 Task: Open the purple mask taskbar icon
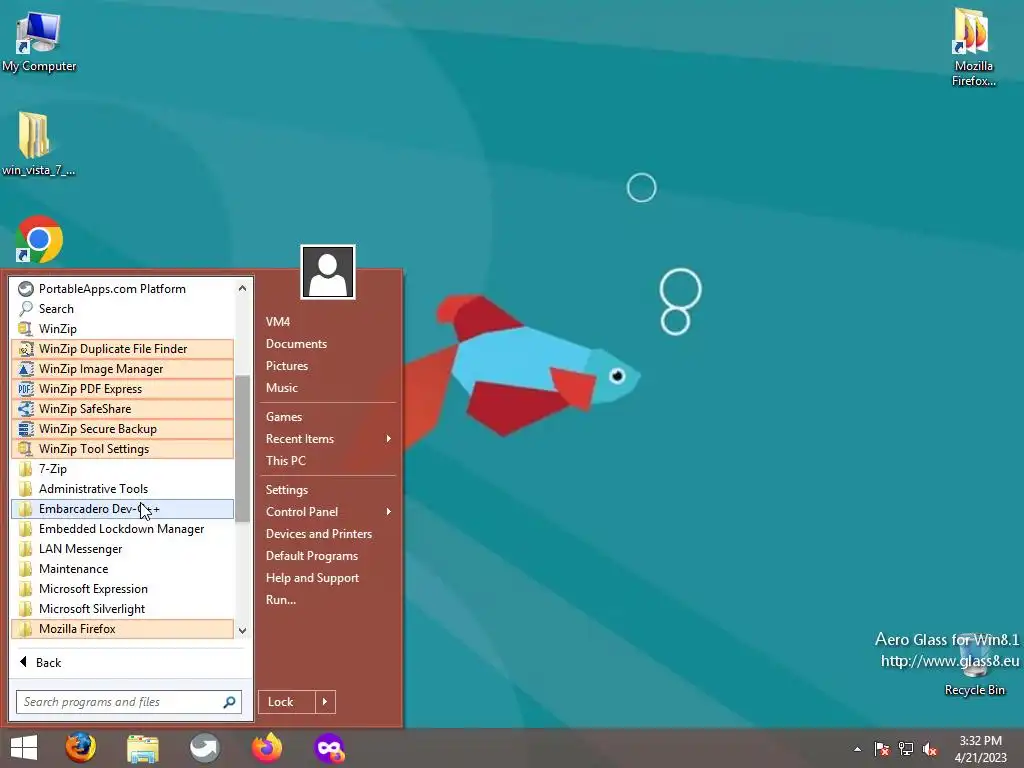click(329, 748)
